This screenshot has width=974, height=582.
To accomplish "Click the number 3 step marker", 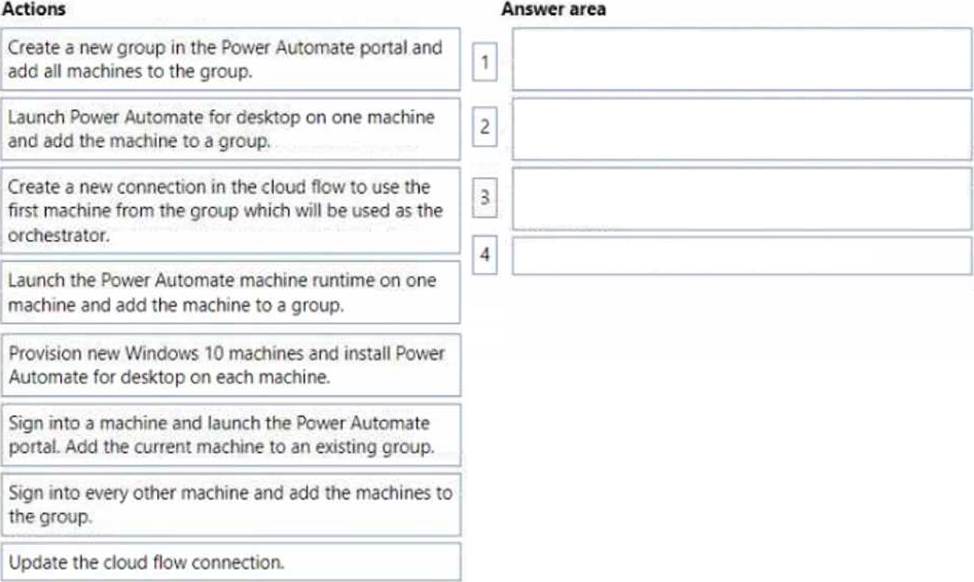I will tap(485, 198).
